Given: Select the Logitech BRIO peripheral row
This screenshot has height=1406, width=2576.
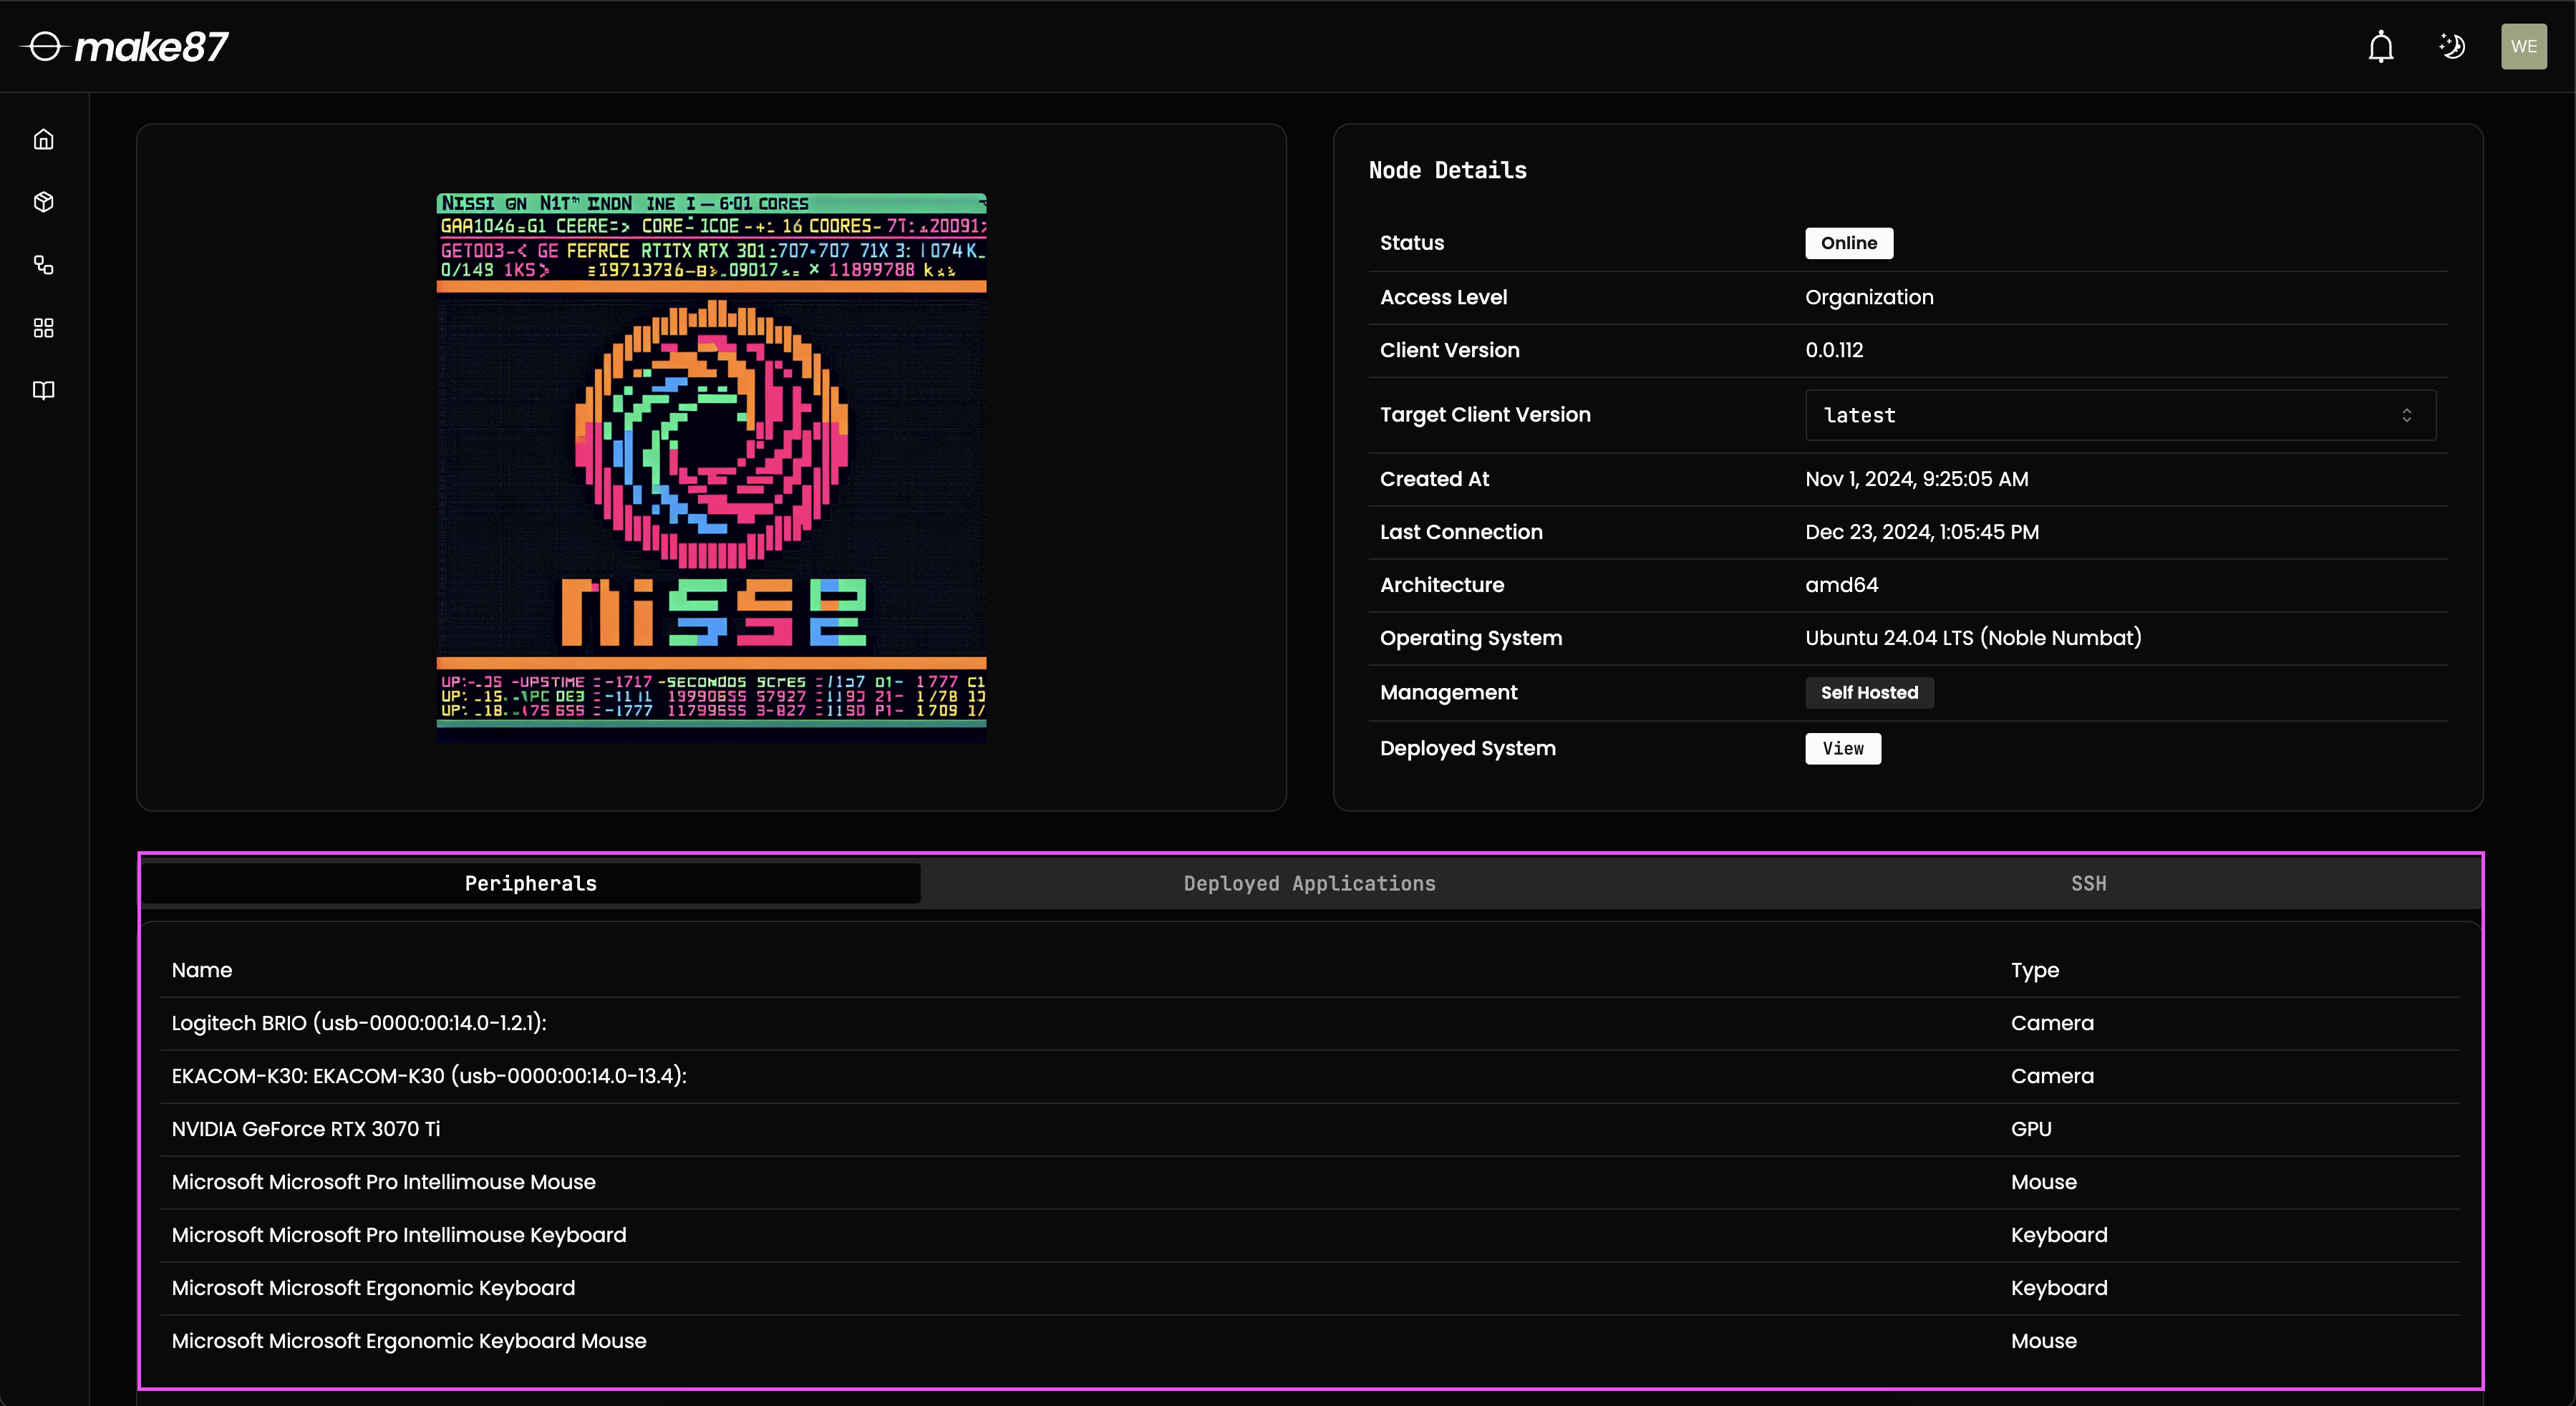Looking at the screenshot, I should click(1309, 1023).
